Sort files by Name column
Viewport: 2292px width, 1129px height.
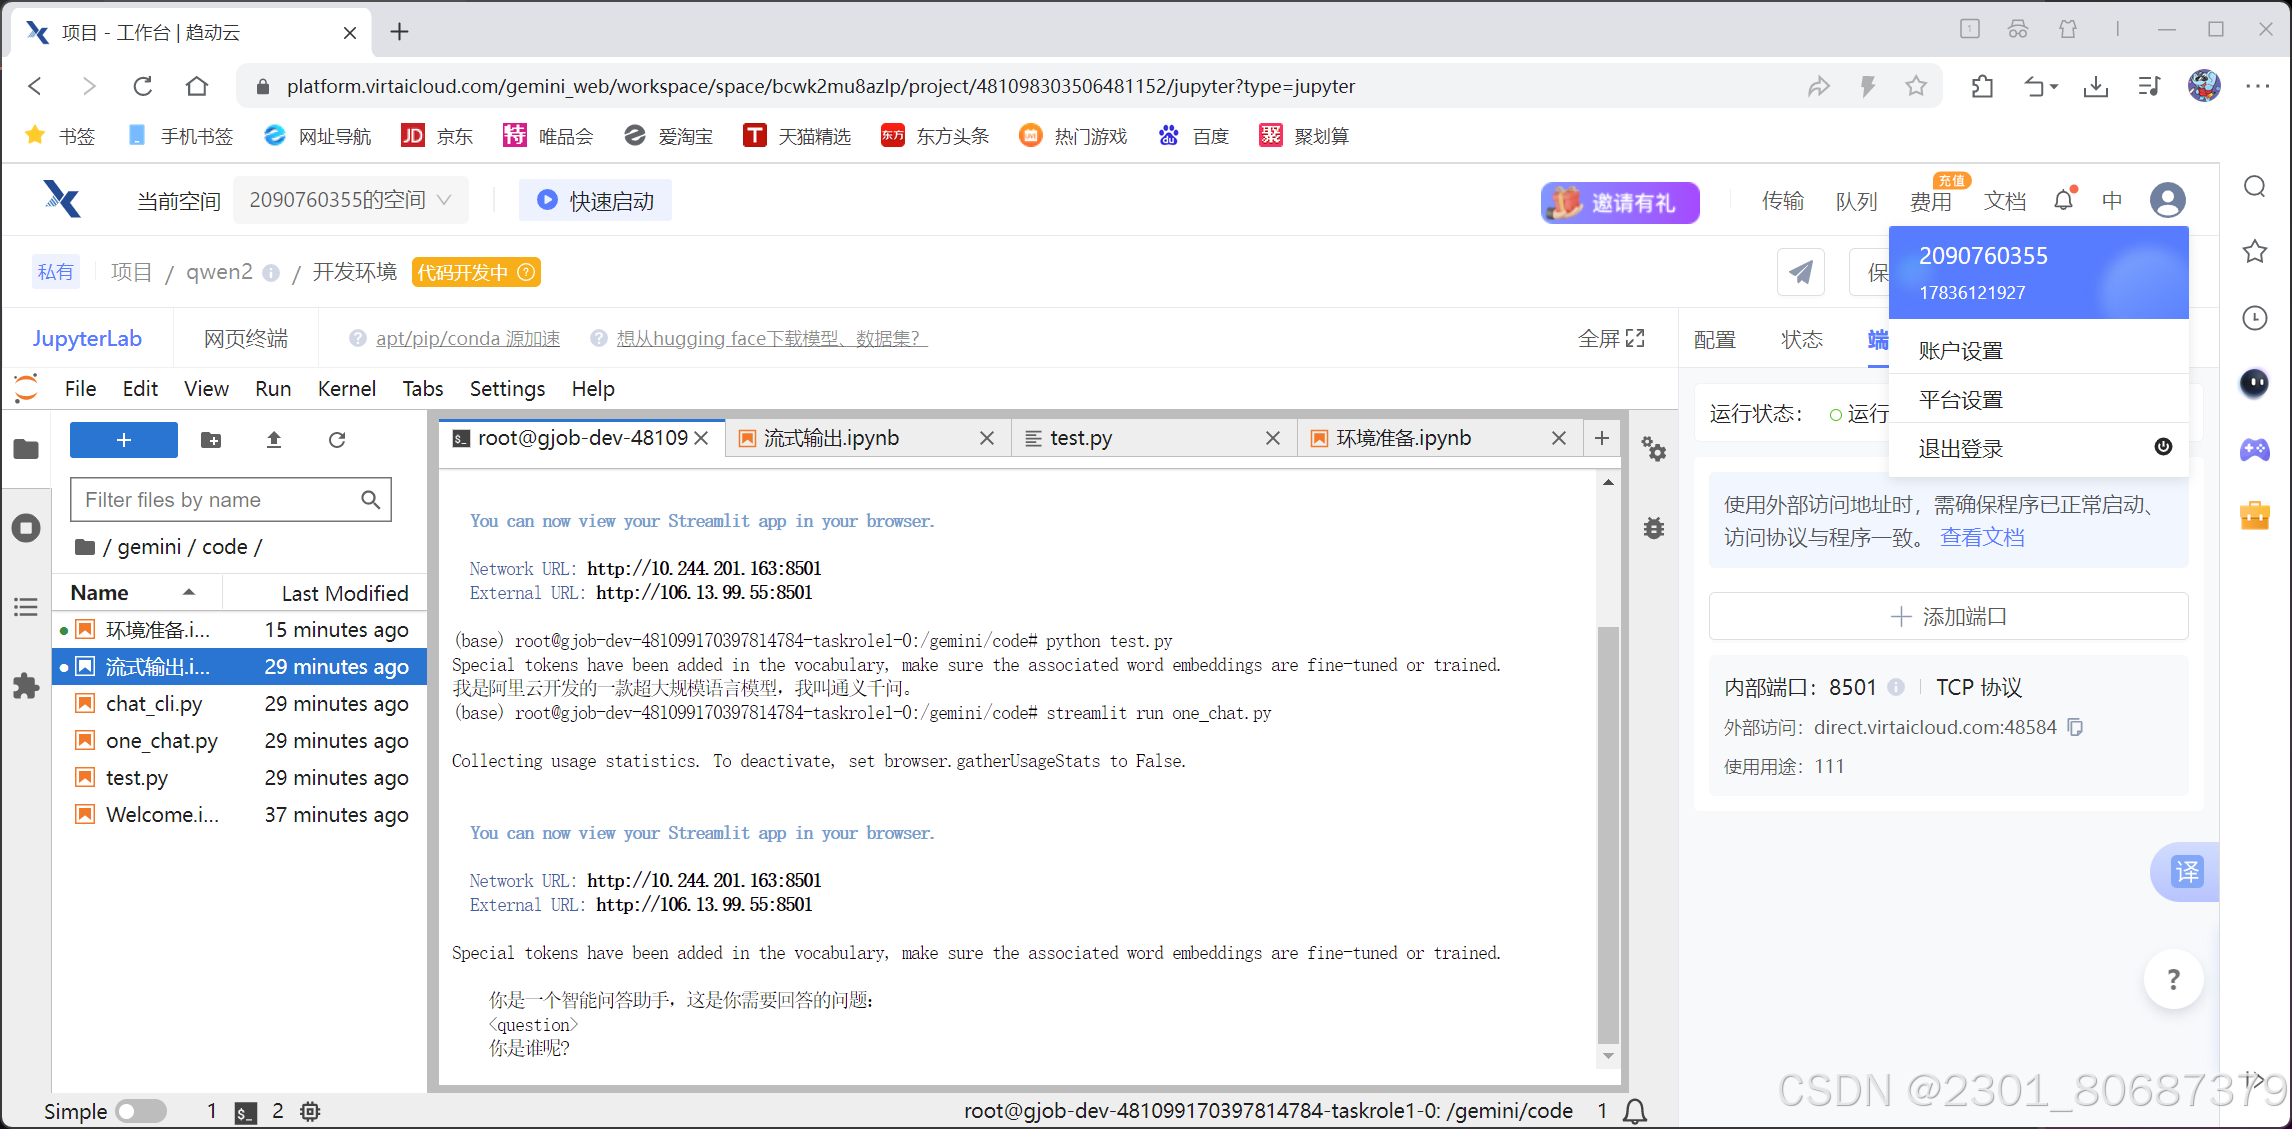100,593
